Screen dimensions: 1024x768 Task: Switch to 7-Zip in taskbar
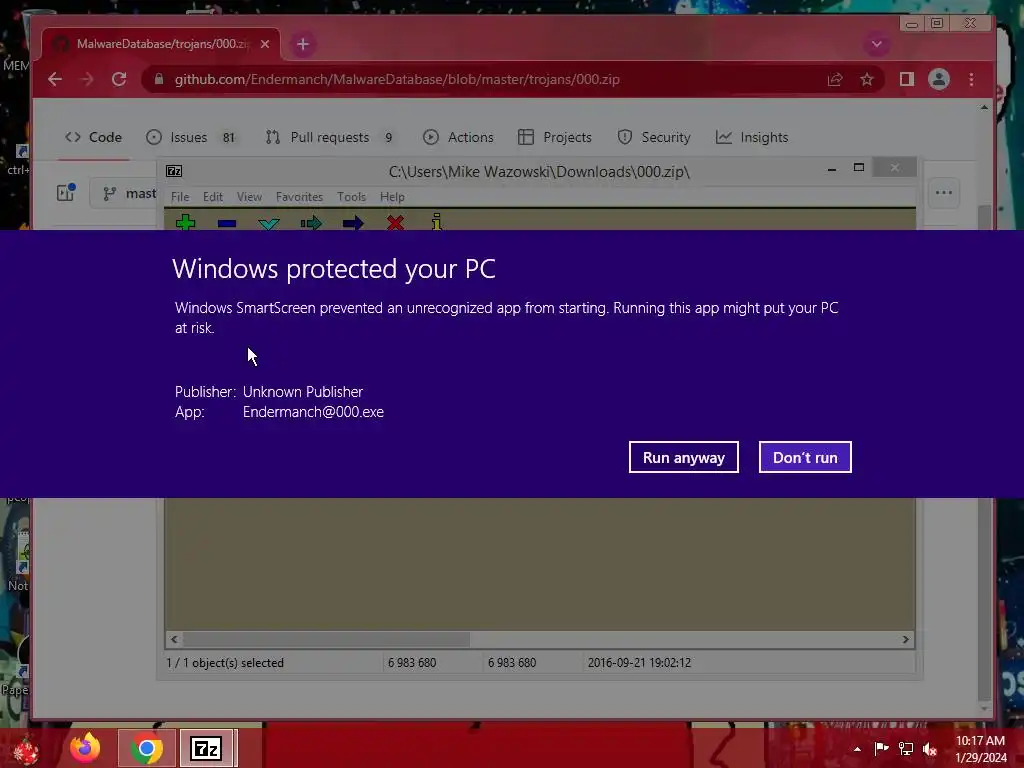point(206,748)
